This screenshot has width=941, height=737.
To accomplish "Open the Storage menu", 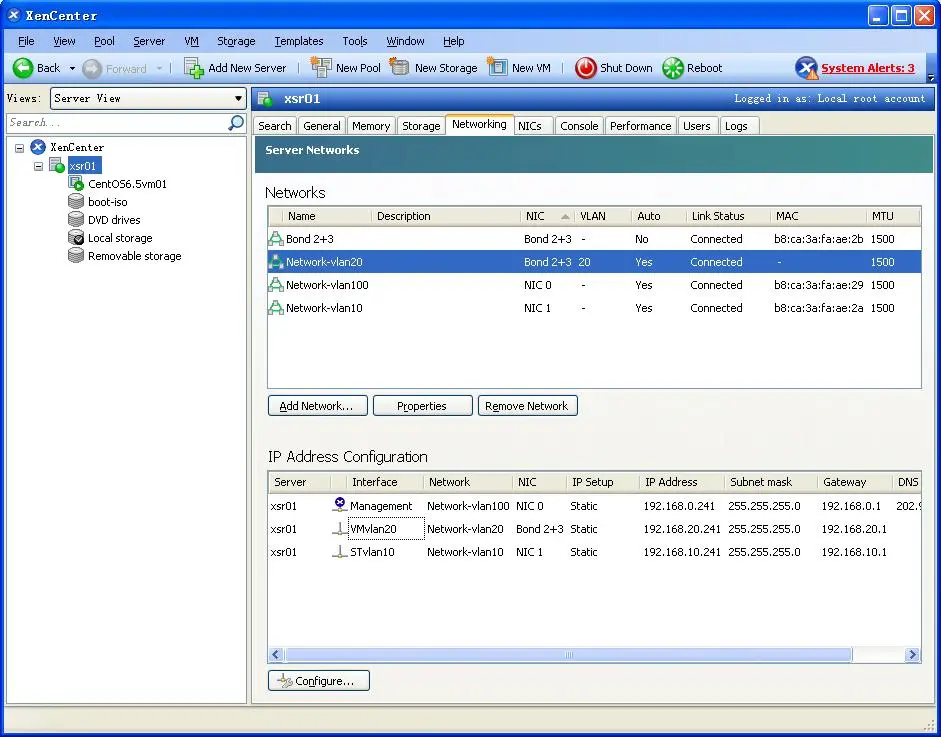I will pyautogui.click(x=236, y=41).
